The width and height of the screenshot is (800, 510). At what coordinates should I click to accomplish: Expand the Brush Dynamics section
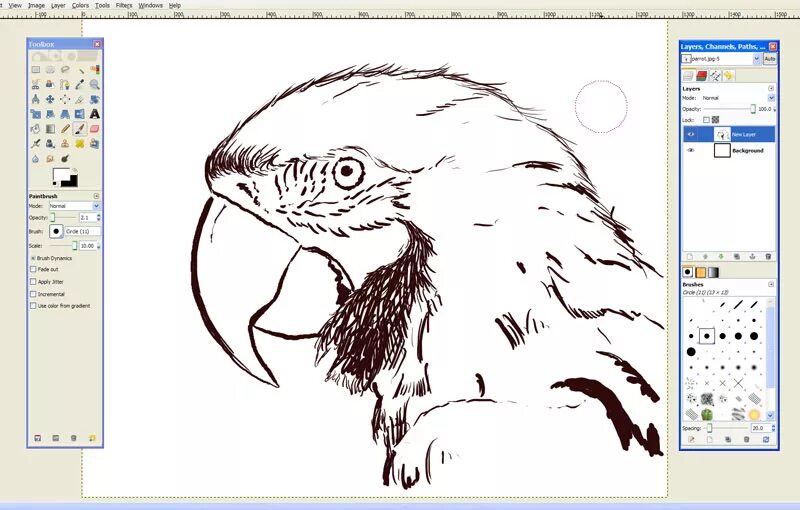click(x=33, y=258)
